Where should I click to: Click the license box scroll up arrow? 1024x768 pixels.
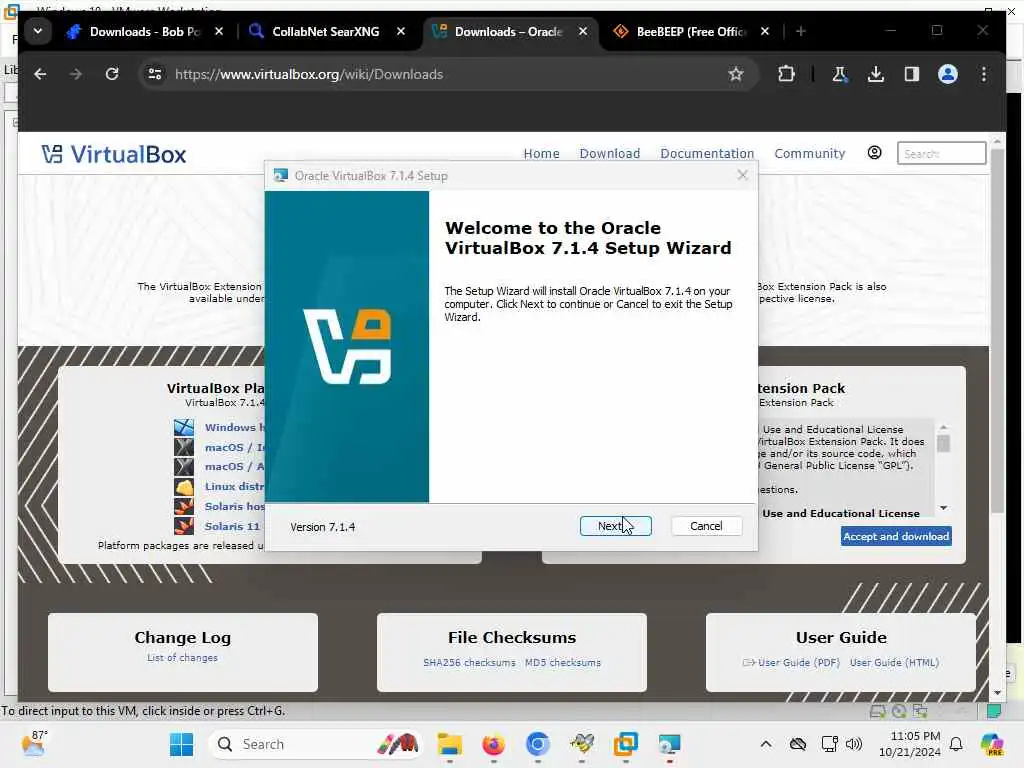tap(943, 427)
